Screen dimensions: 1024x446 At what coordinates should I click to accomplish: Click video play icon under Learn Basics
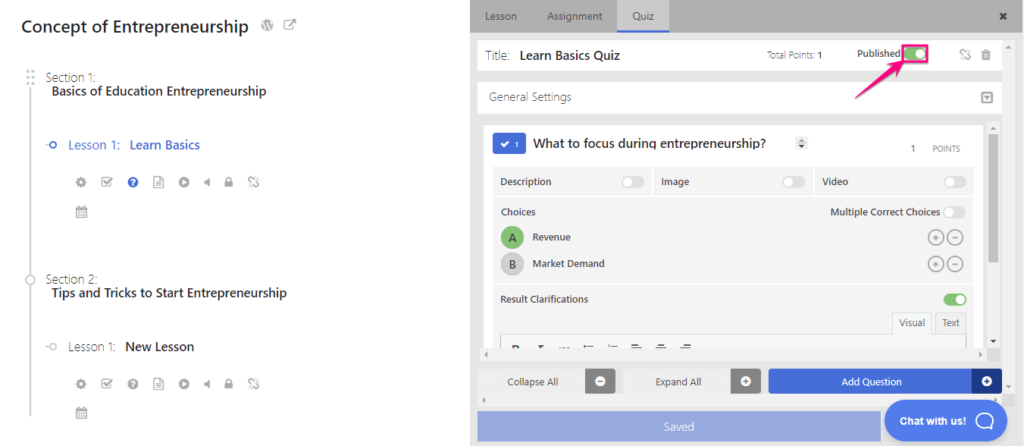point(184,182)
